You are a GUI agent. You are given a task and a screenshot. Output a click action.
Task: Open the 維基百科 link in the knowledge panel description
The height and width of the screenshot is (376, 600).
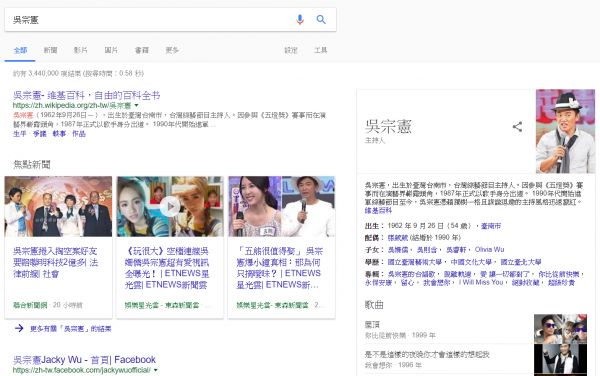tap(378, 210)
